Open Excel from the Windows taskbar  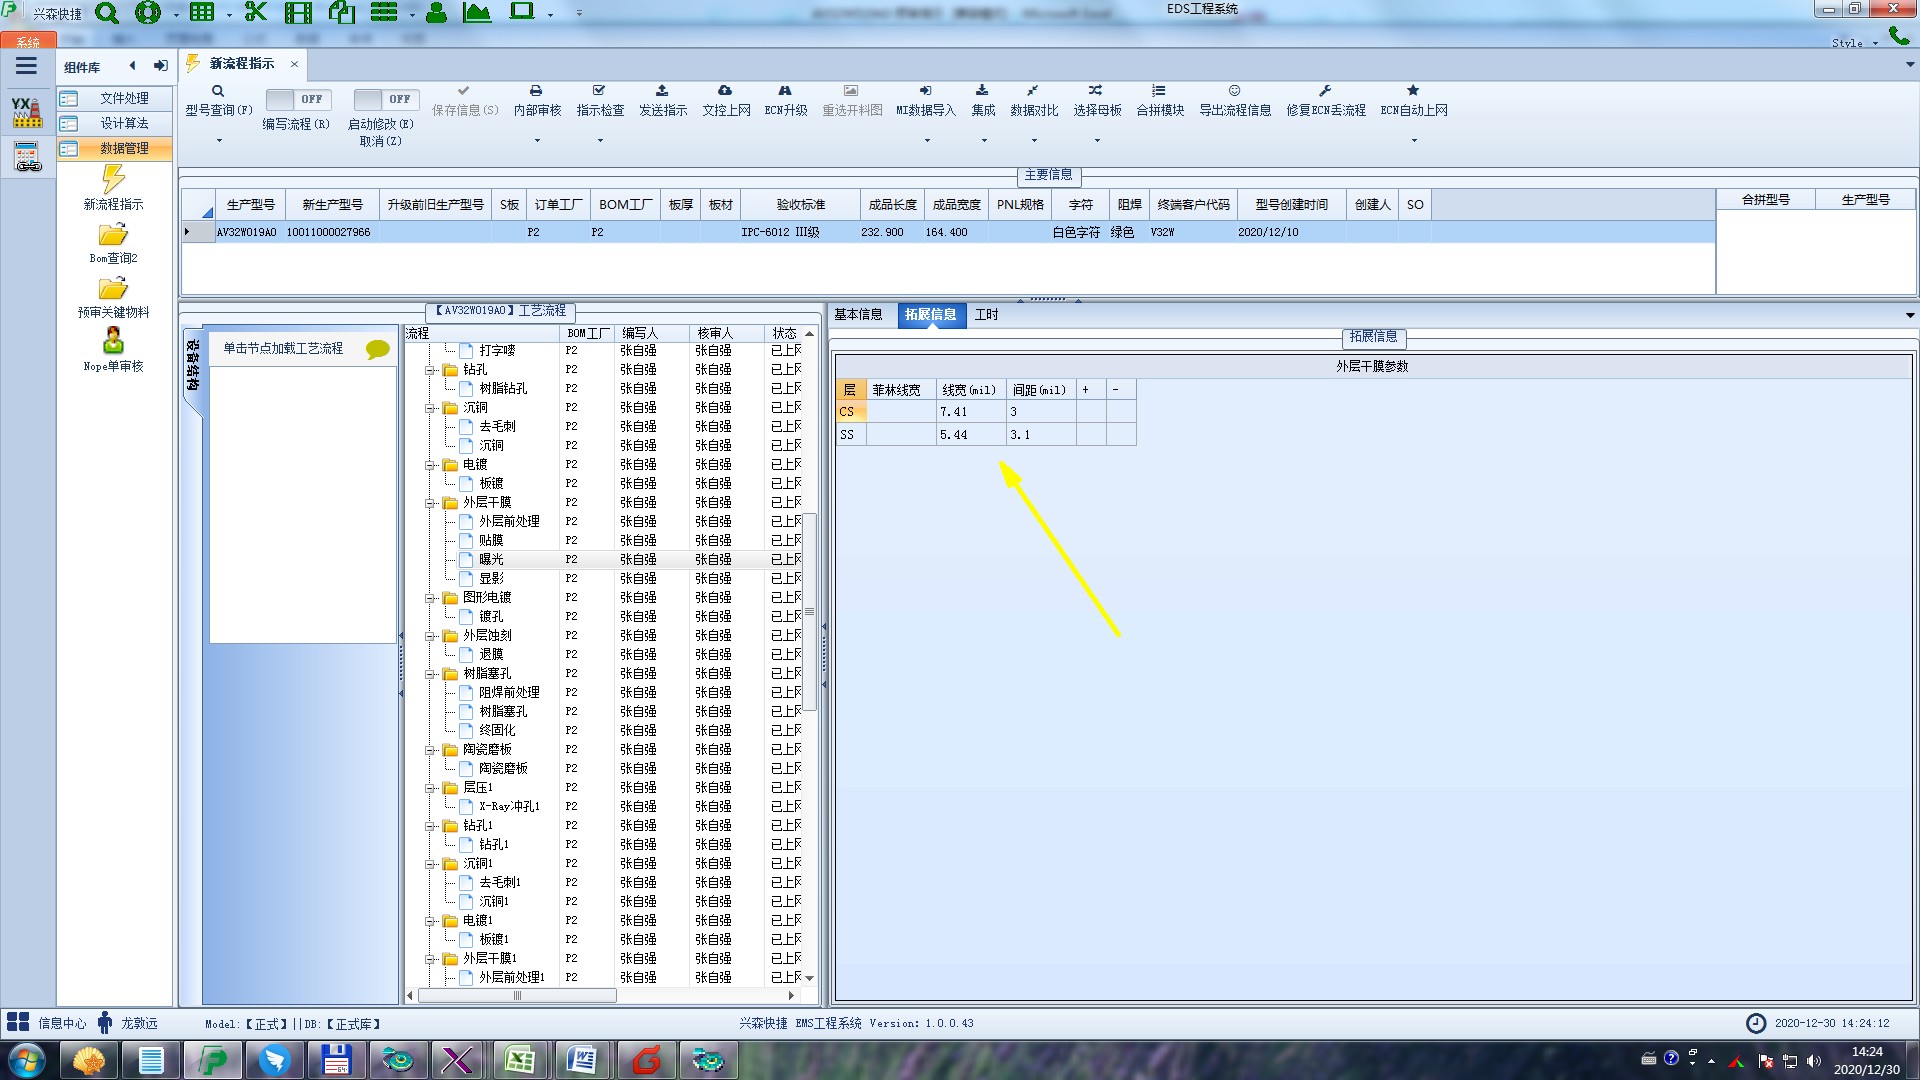click(519, 1059)
